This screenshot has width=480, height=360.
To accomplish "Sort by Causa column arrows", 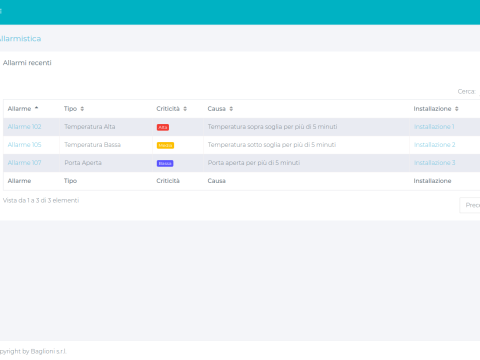I will point(231,109).
